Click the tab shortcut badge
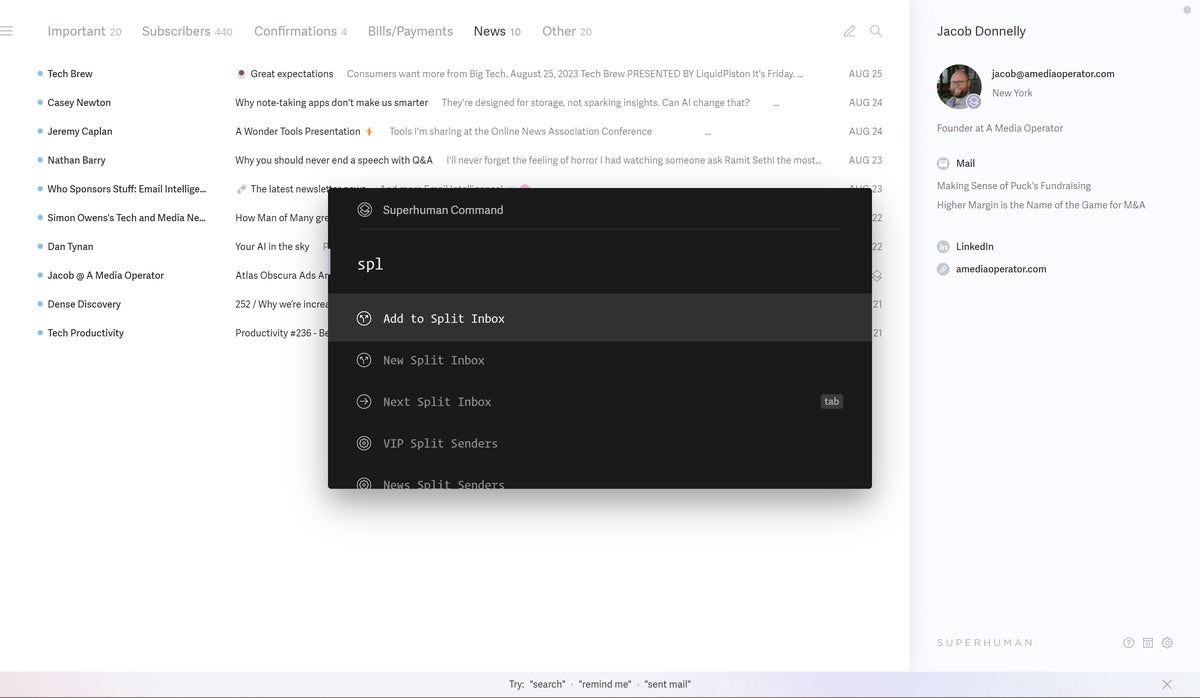The height and width of the screenshot is (698, 1200). 831,402
